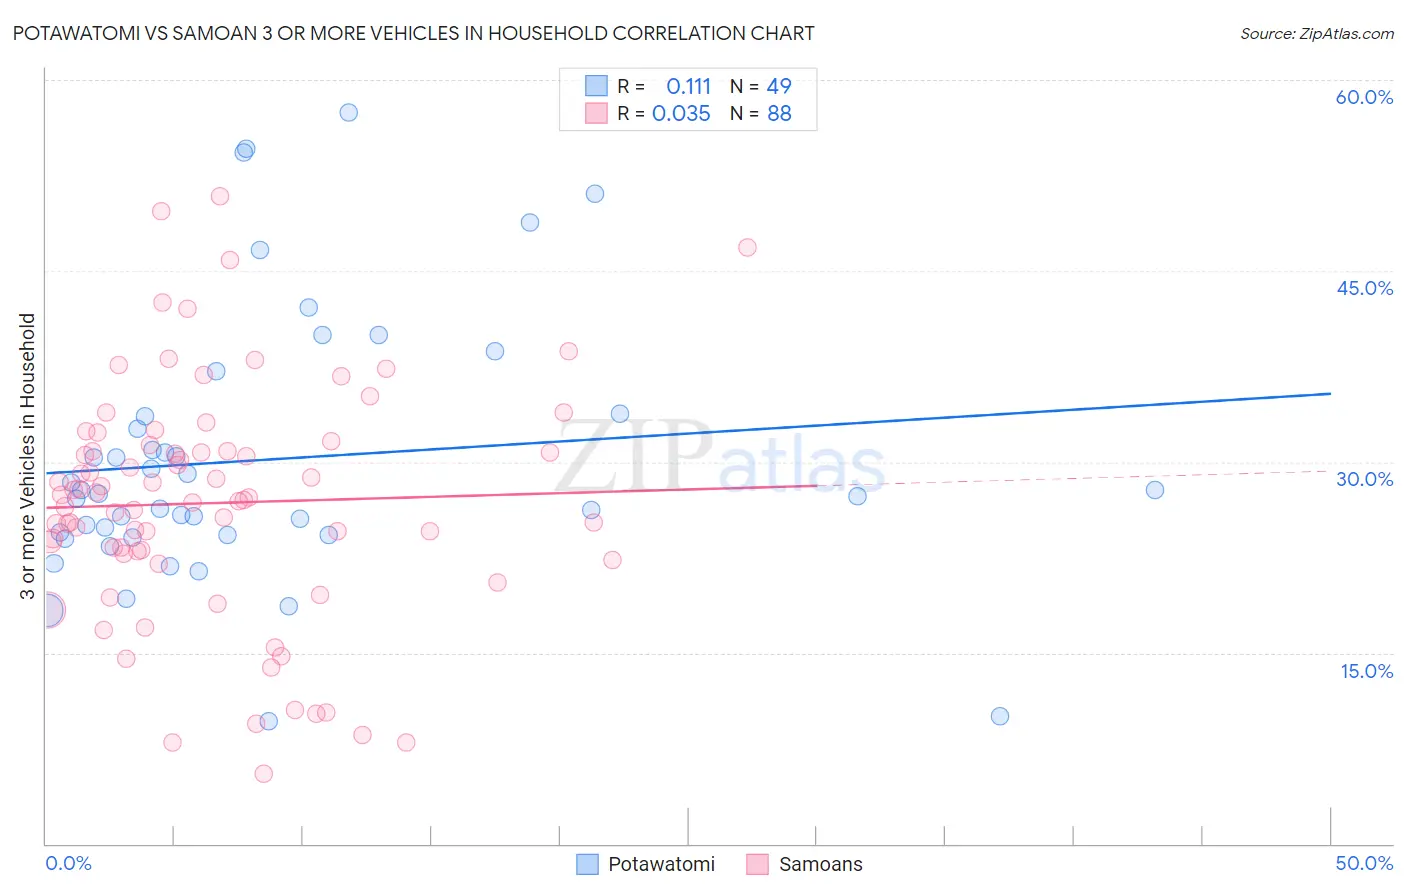Click the N = 88 value in the legend
1406x892 pixels.
[761, 113]
